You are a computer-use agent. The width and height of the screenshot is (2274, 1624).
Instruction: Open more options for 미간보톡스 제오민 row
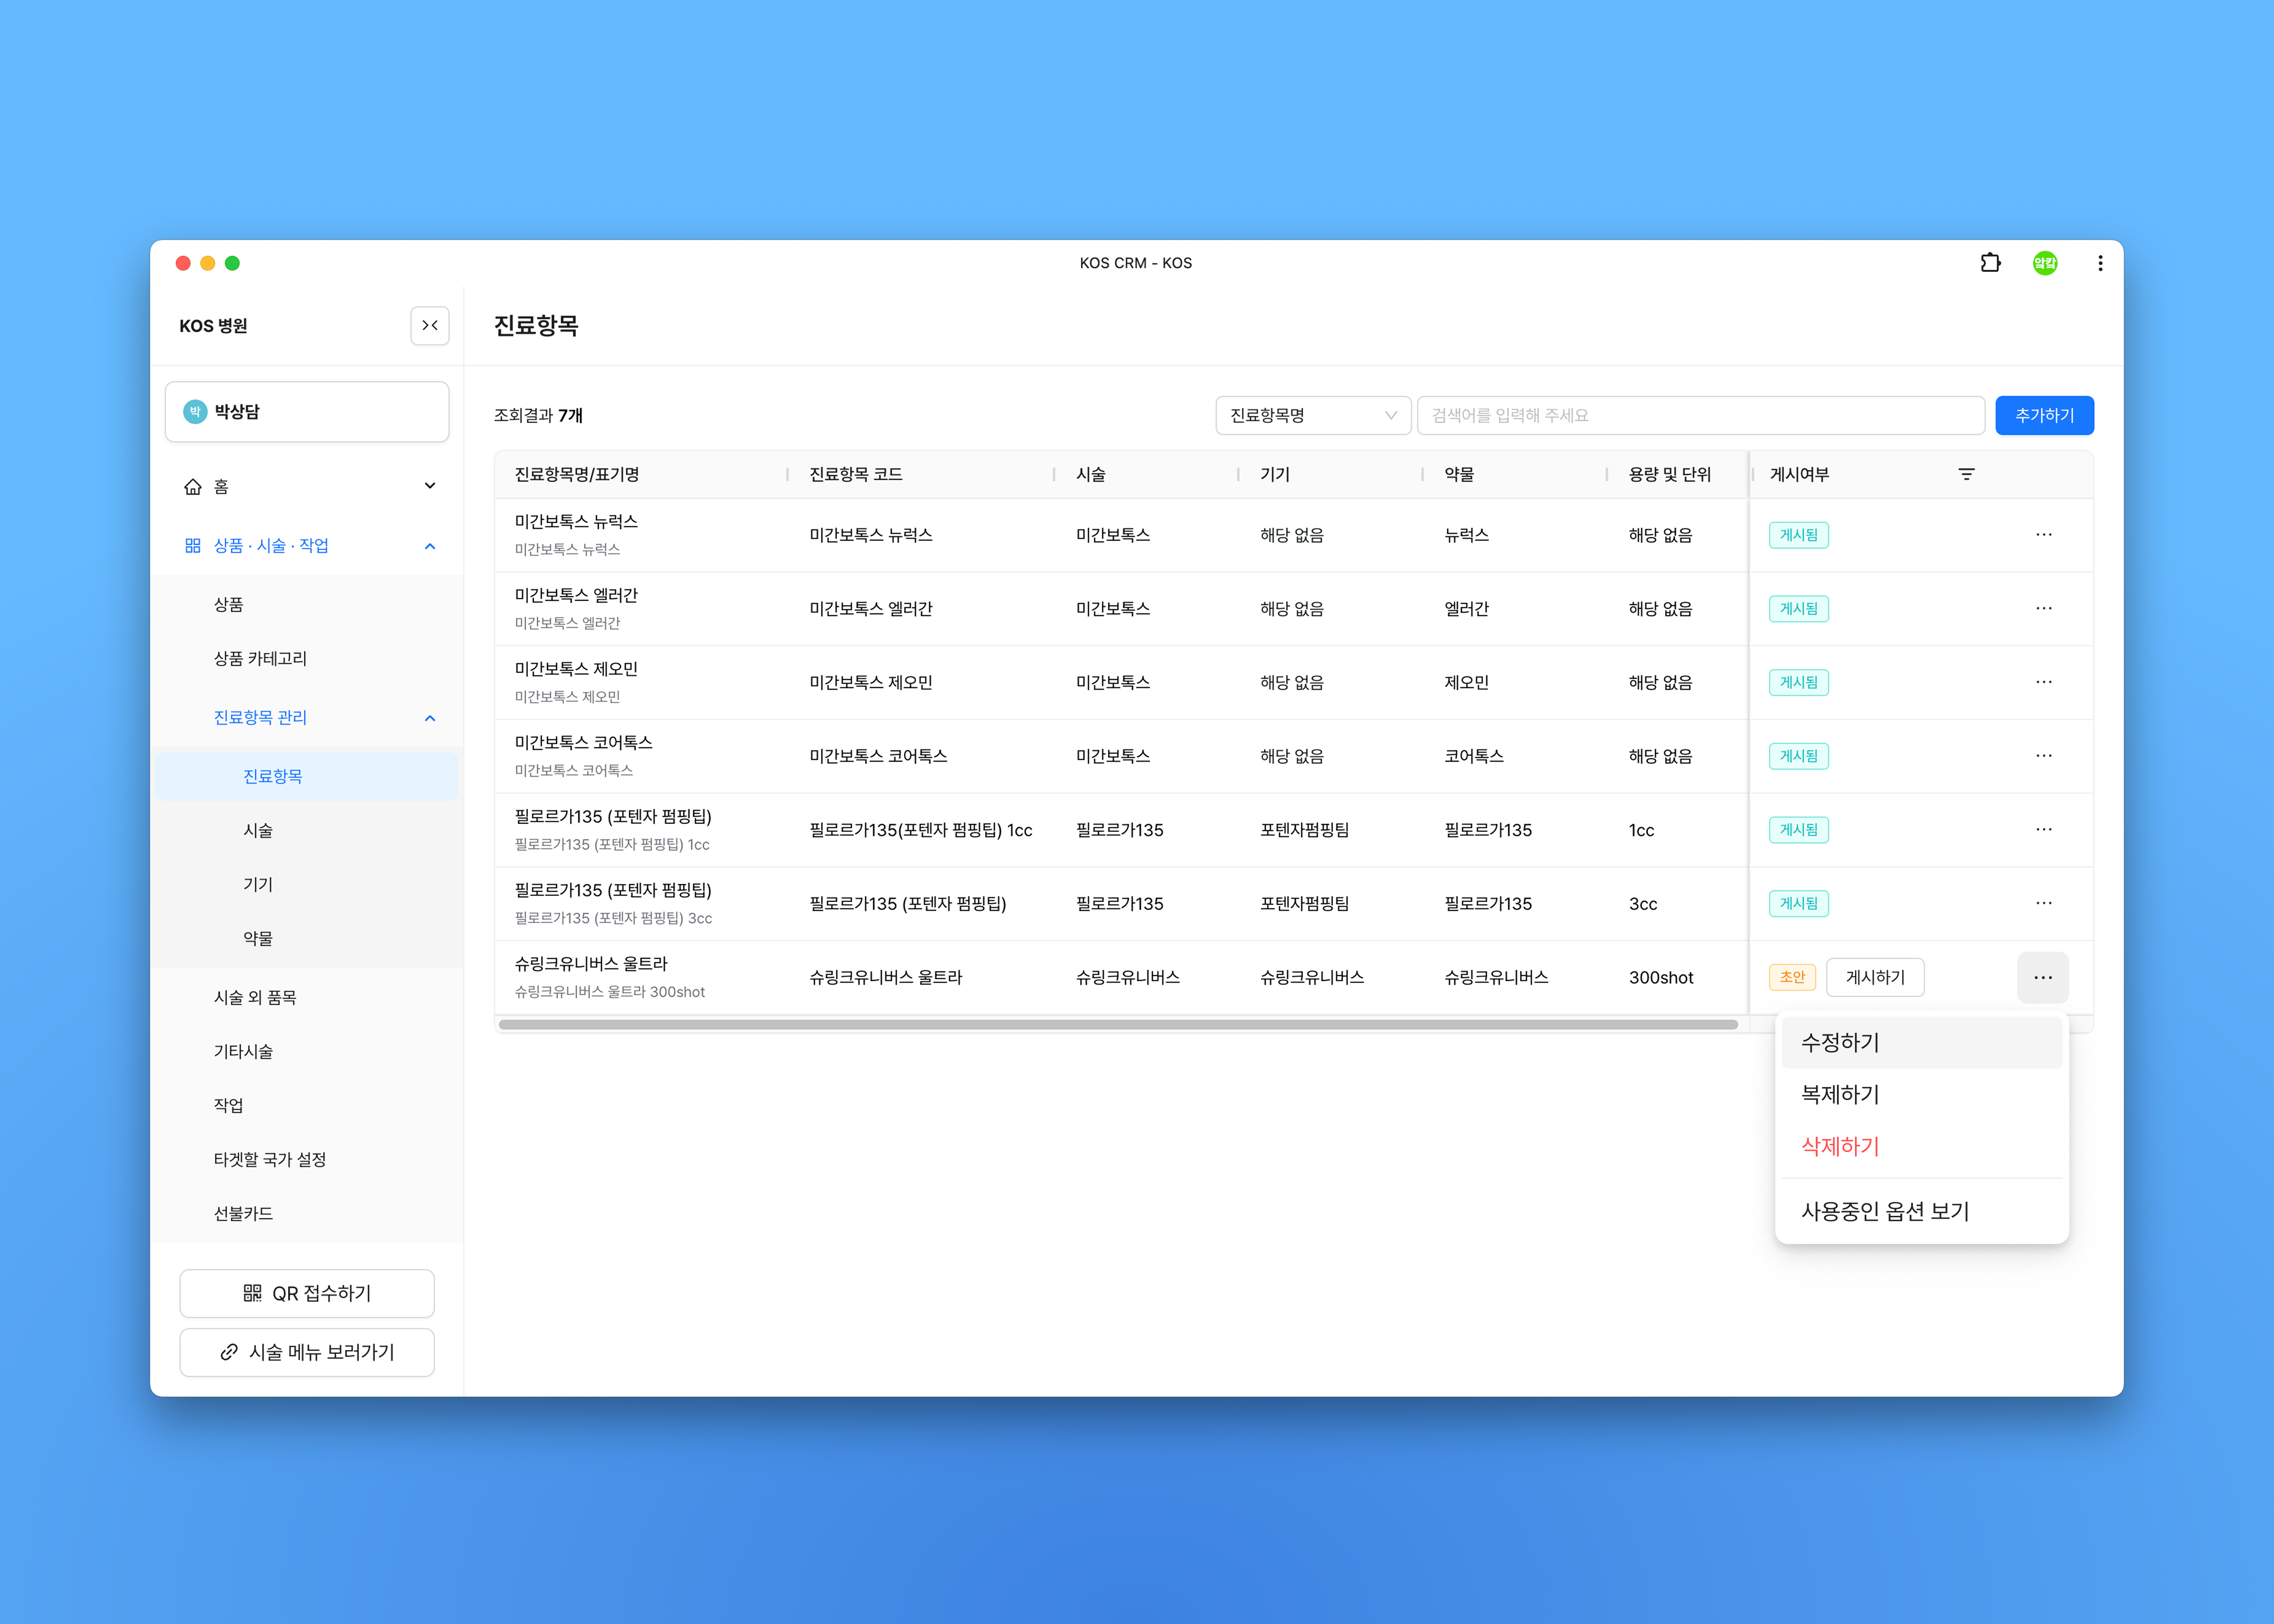pos(2043,682)
